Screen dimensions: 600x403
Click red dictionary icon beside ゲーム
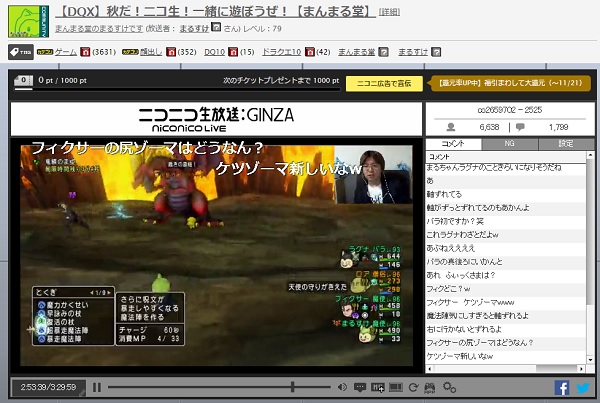85,52
